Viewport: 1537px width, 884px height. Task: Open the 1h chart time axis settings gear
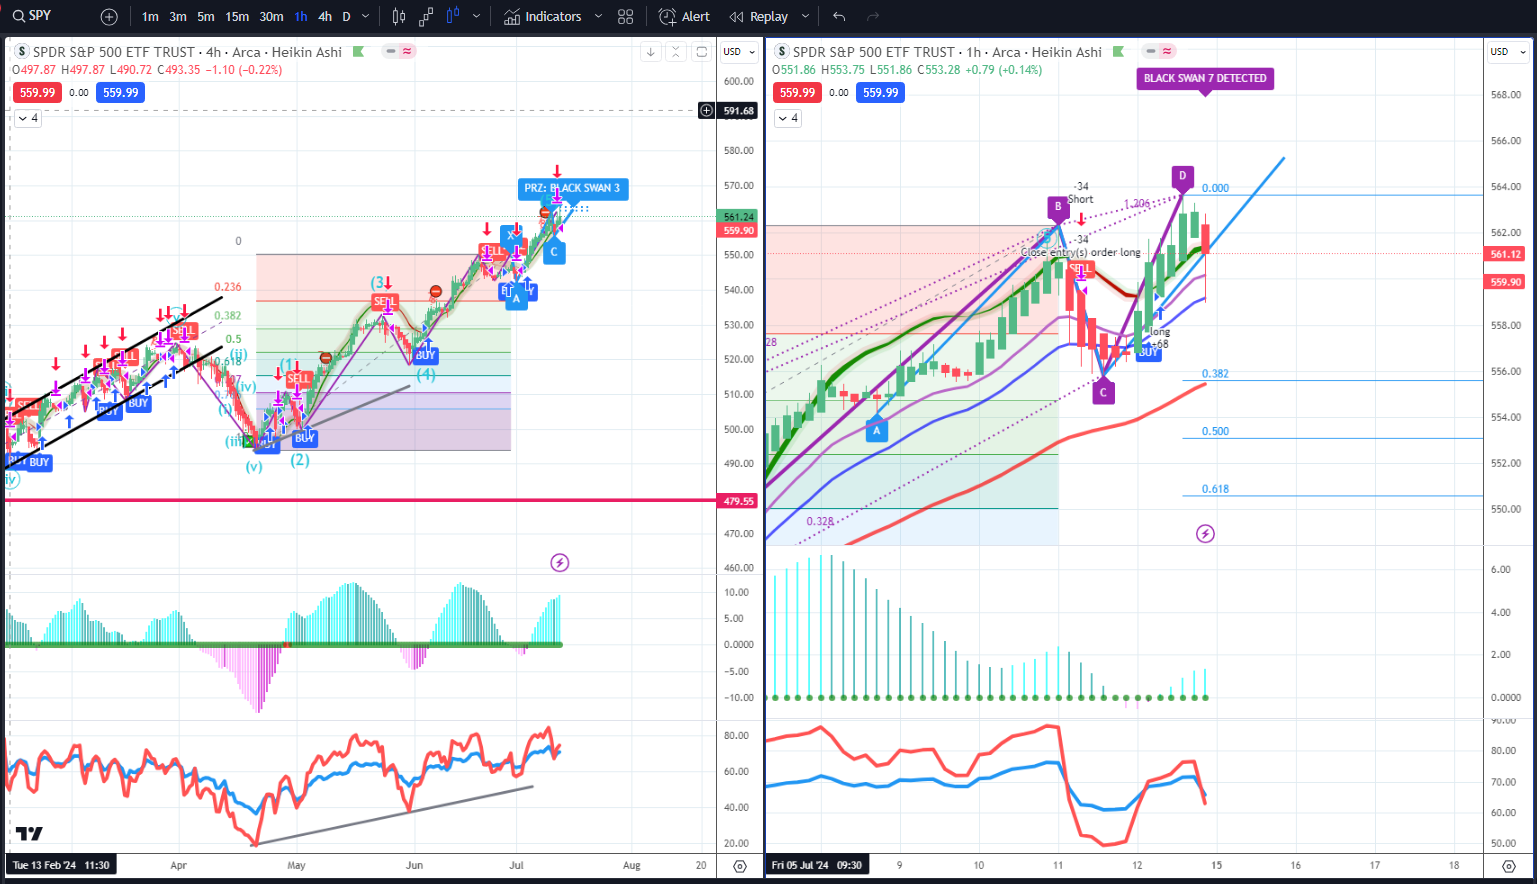tap(1509, 866)
